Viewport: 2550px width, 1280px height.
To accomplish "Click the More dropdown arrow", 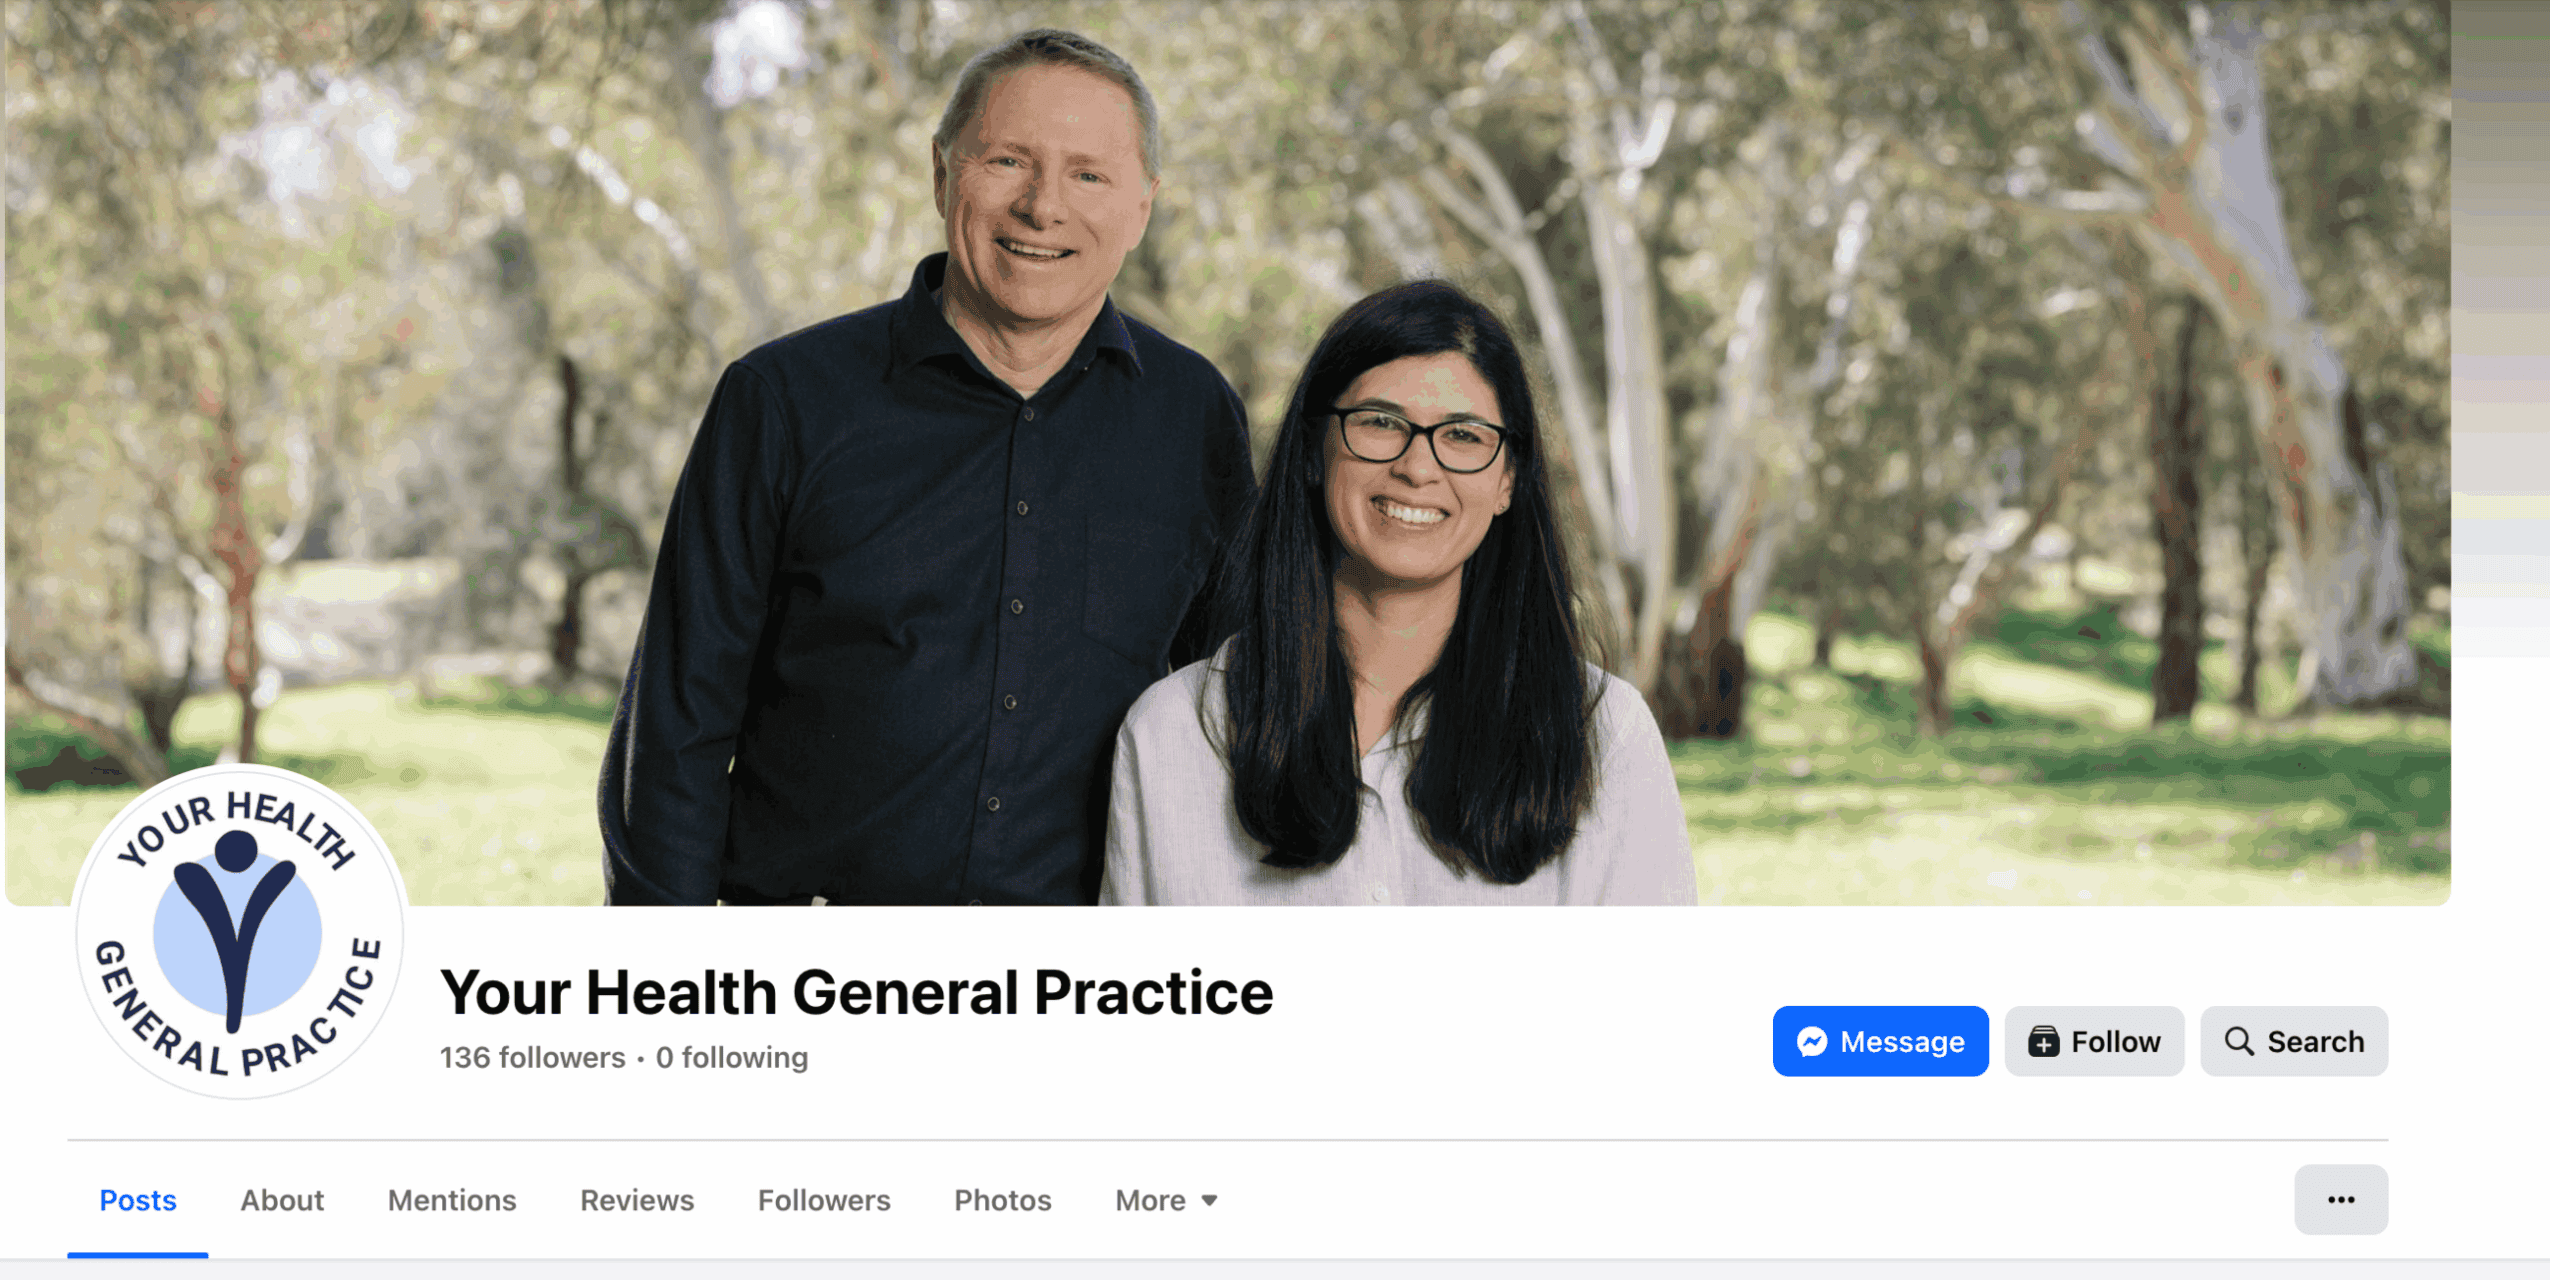I will [x=1209, y=1200].
